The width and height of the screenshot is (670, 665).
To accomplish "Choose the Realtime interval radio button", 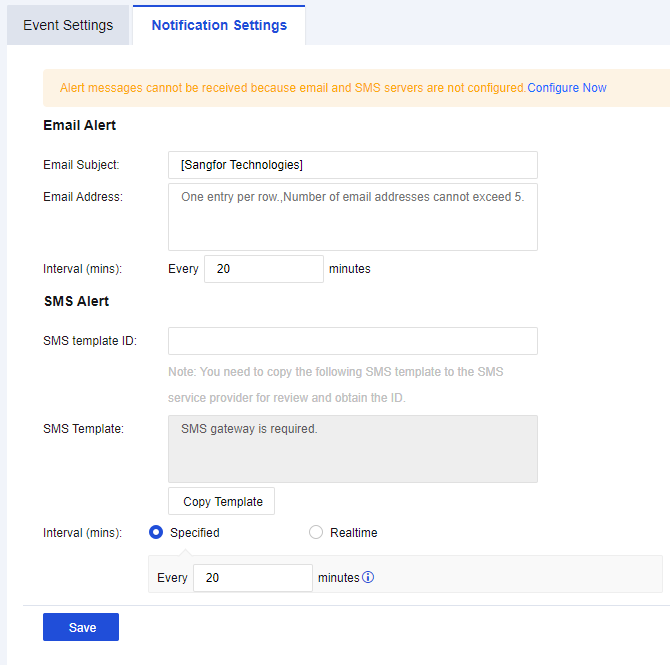I will [x=316, y=533].
